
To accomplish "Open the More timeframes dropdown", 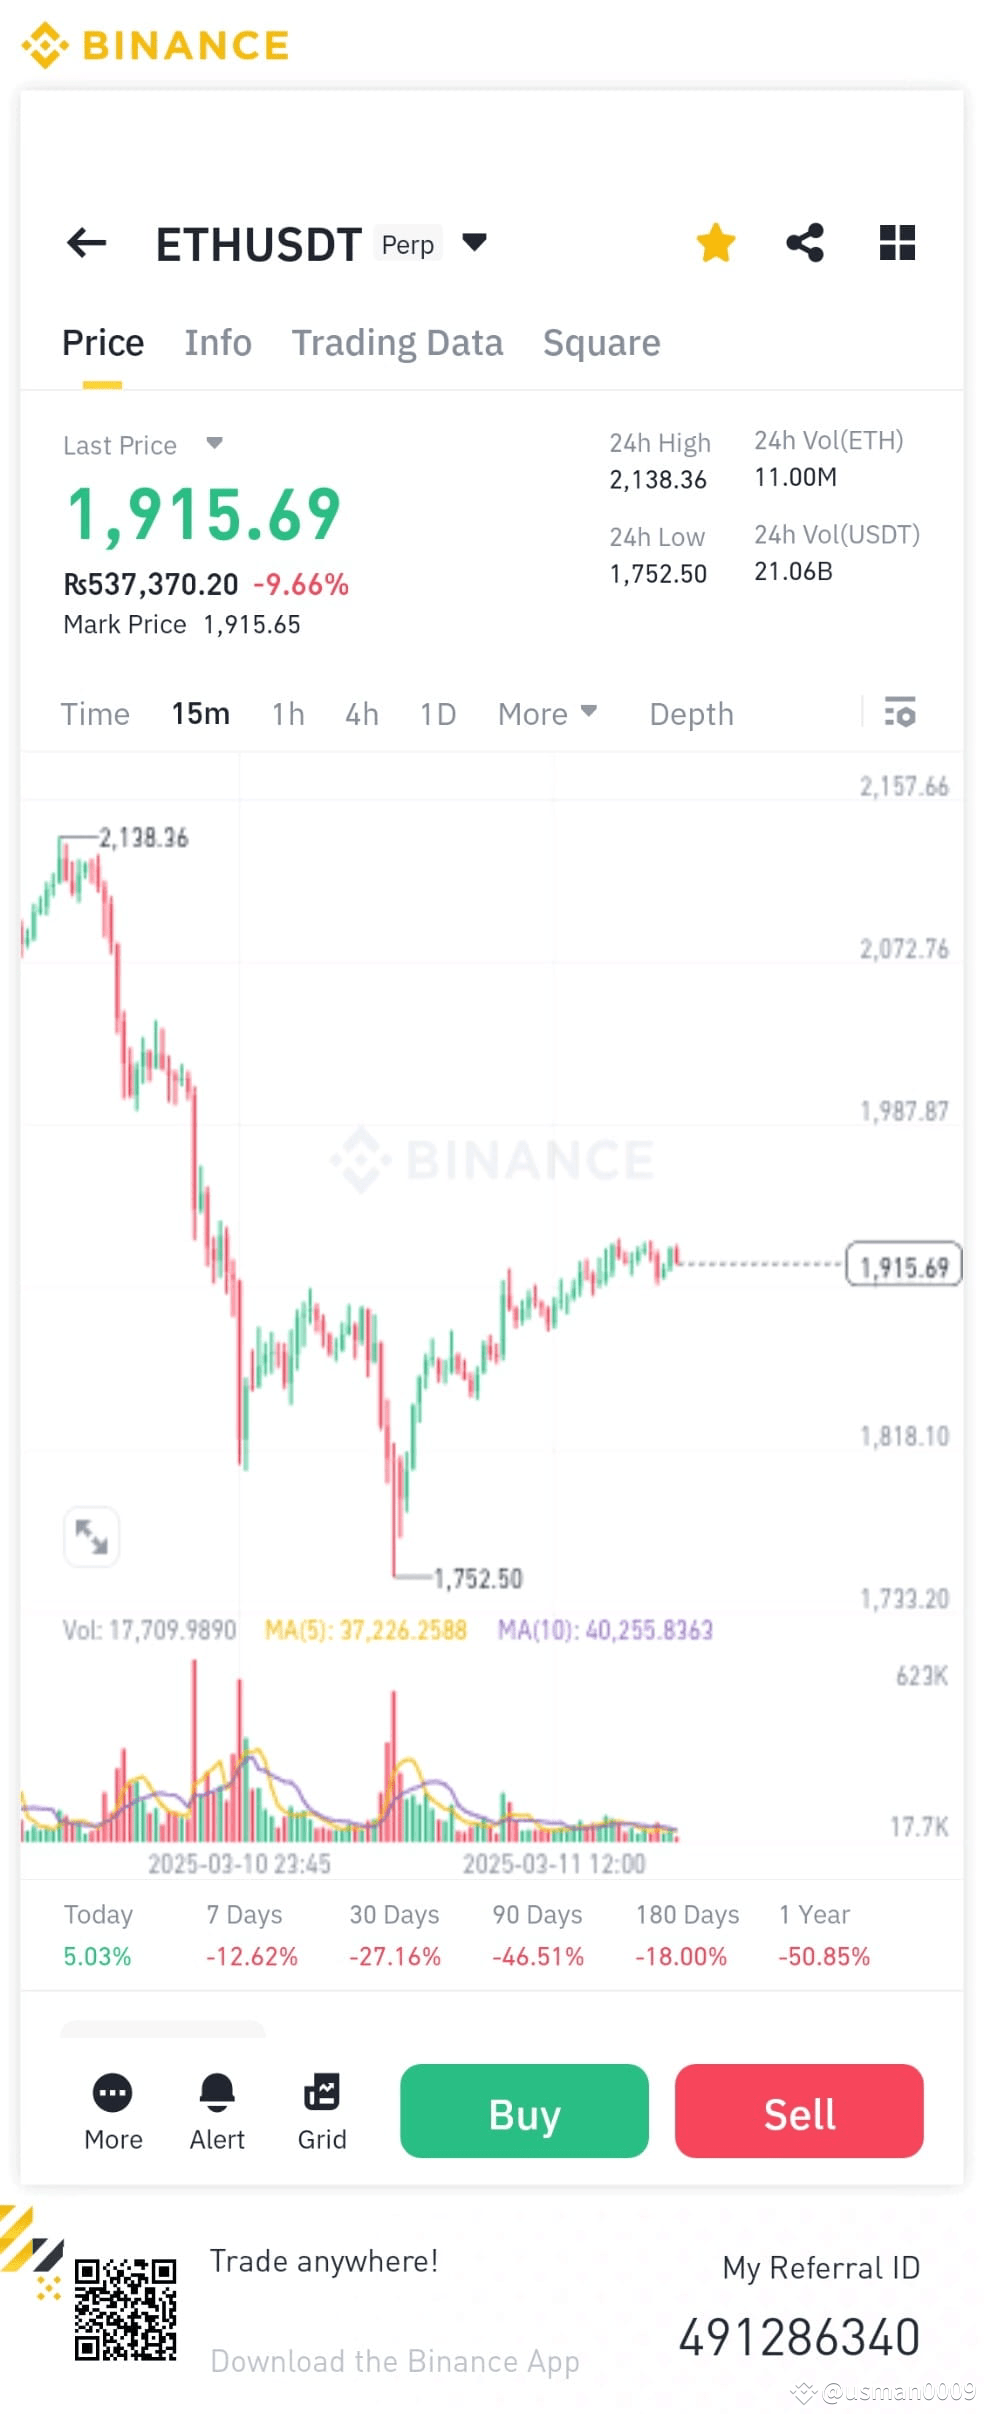I will (547, 714).
